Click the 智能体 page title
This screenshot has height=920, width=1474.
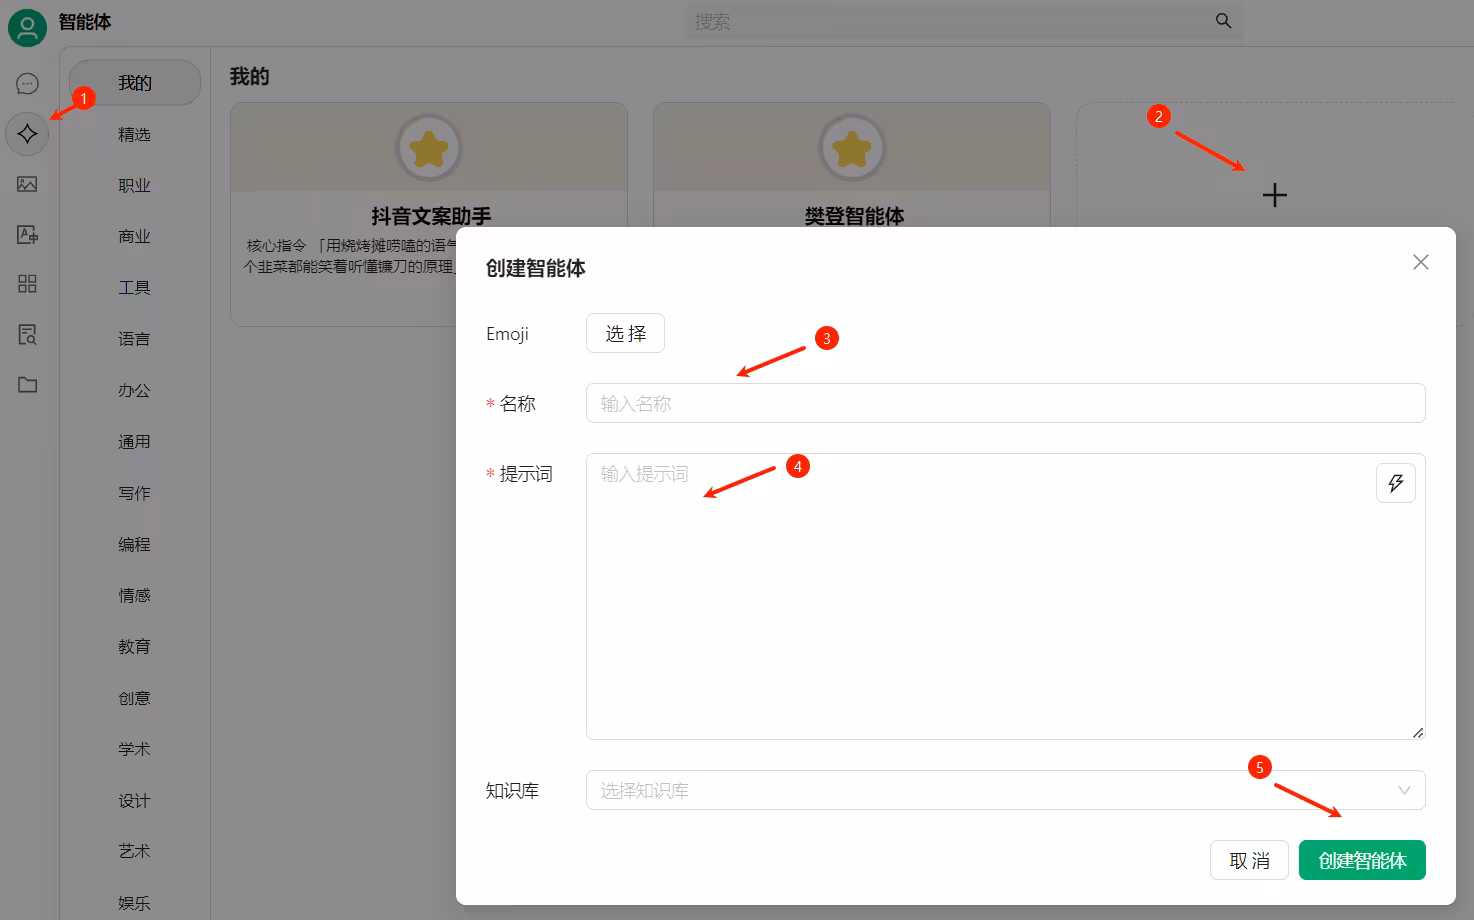pos(85,21)
